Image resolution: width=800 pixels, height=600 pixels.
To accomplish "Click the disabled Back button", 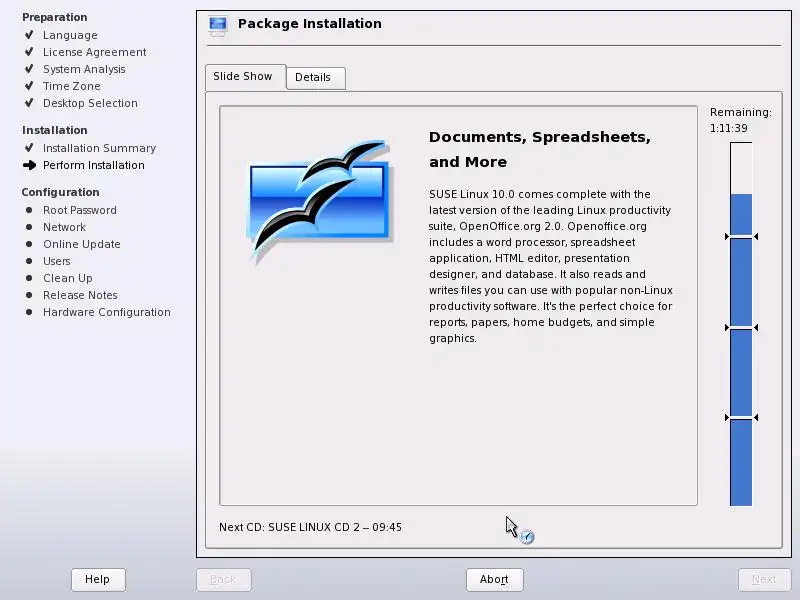I will pyautogui.click(x=223, y=580).
